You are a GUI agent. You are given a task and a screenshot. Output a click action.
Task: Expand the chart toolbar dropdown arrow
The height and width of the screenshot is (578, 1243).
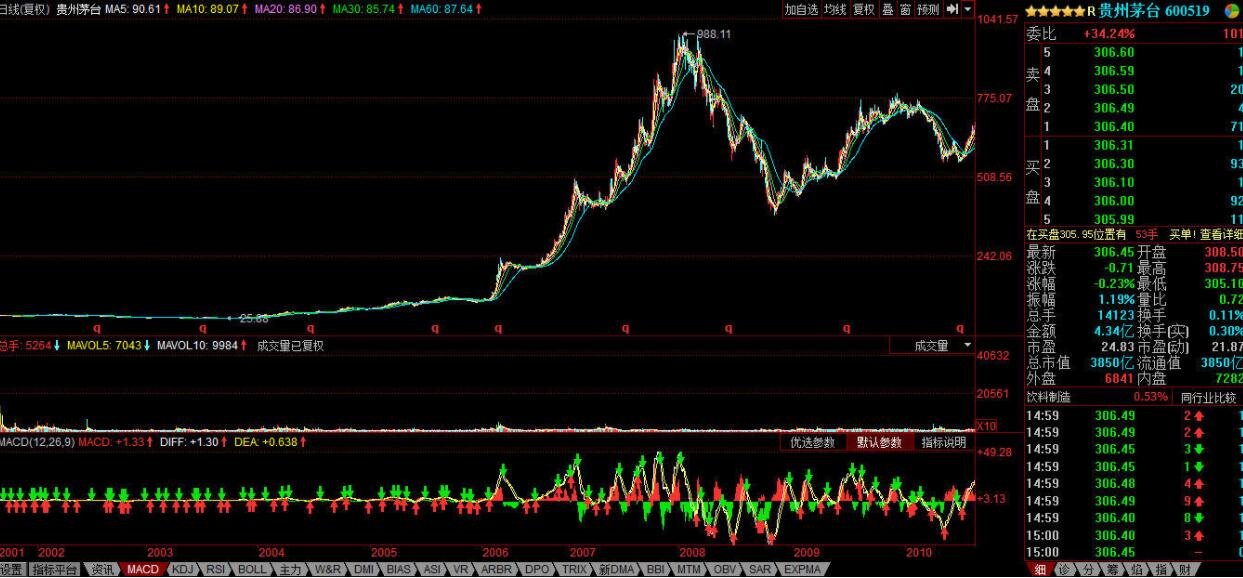pos(968,9)
